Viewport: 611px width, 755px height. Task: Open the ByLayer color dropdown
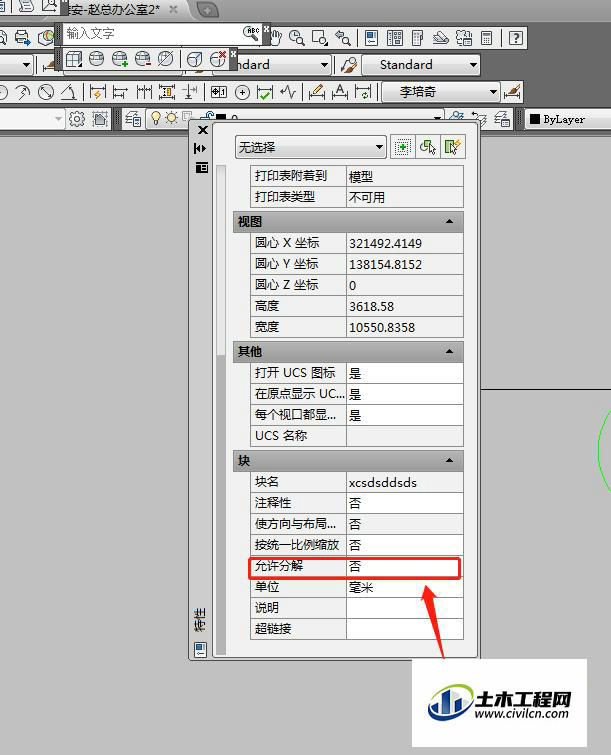568,119
